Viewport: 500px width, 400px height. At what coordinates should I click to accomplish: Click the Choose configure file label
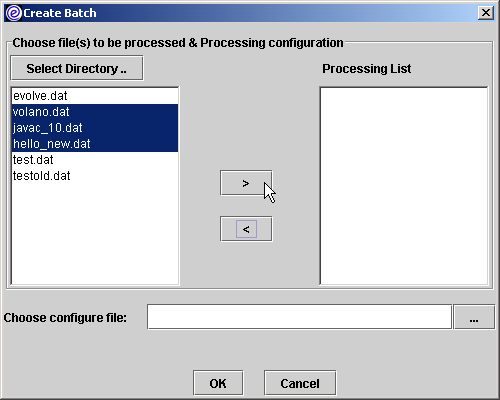pyautogui.click(x=65, y=317)
